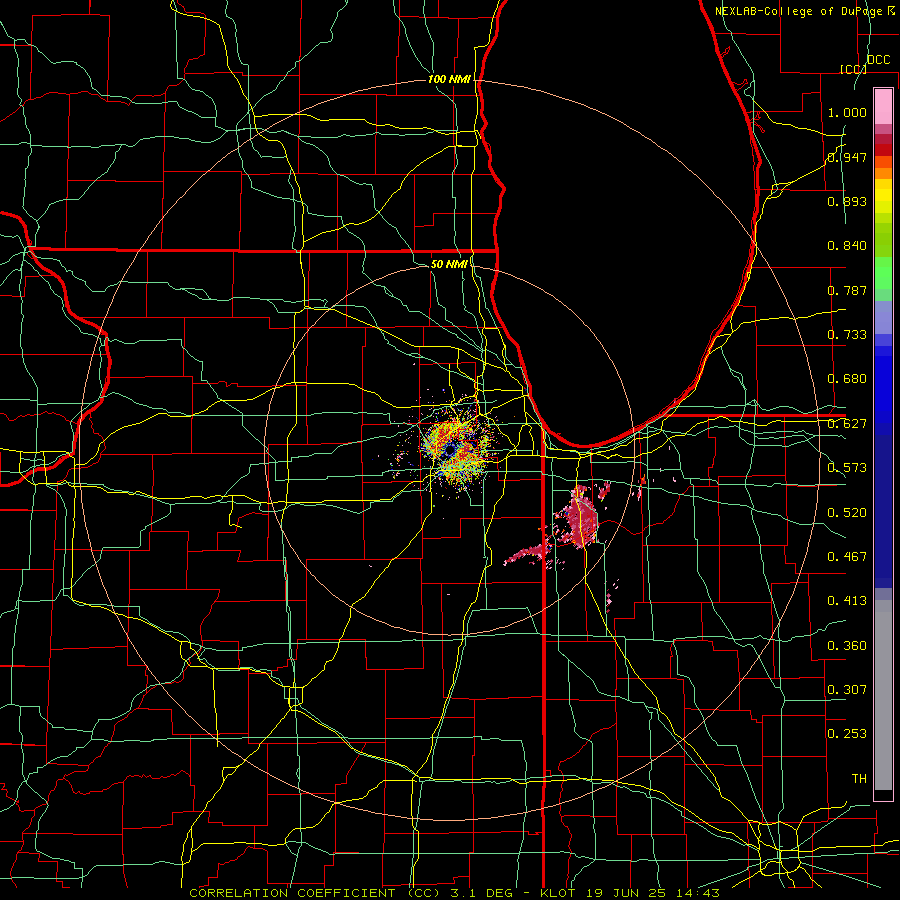Click the 0.413 scale value
This screenshot has height=900, width=900.
[847, 601]
